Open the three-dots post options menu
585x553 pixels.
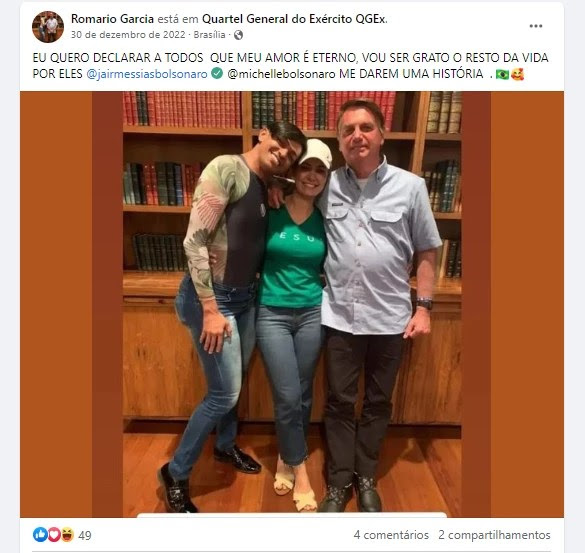point(535,26)
